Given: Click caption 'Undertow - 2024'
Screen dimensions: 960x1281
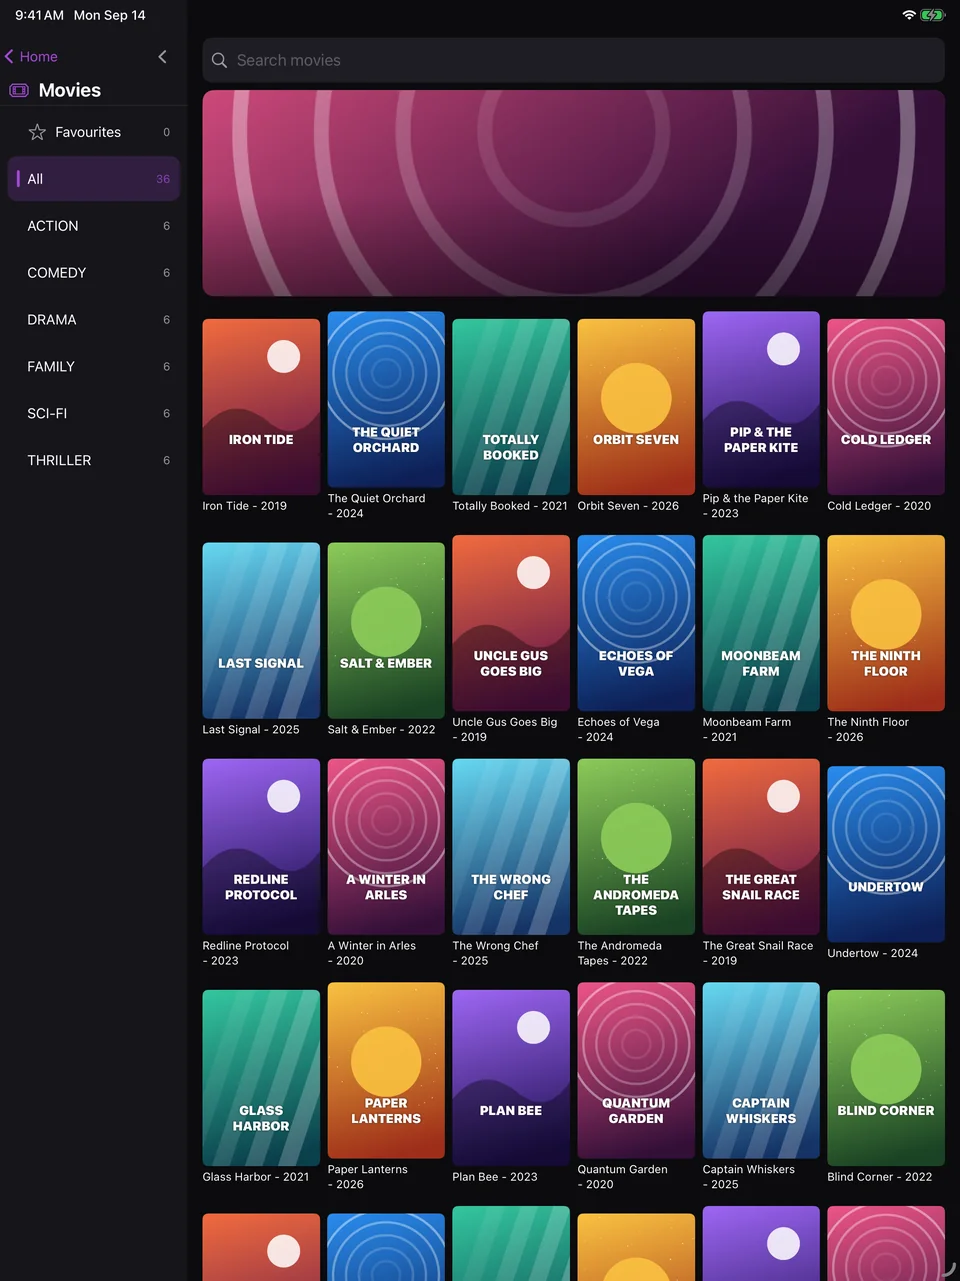Looking at the screenshot, I should click(873, 953).
